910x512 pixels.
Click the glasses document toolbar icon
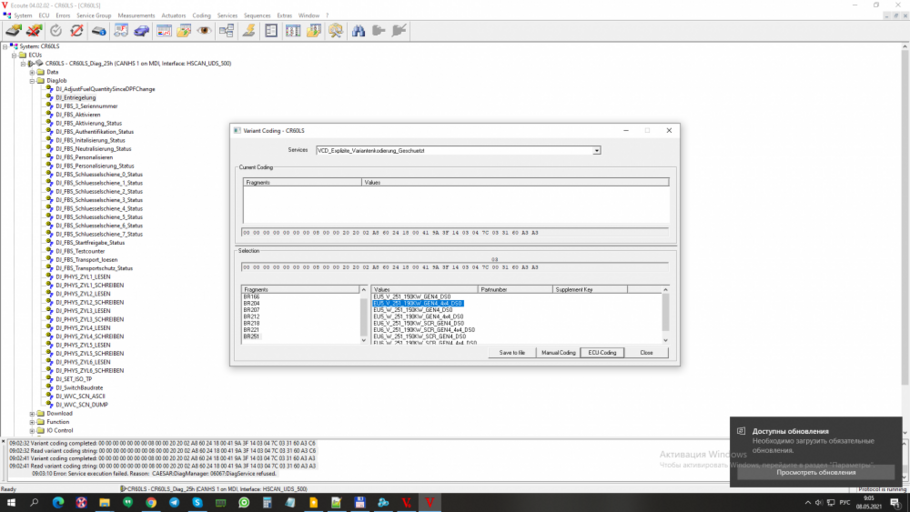tap(121, 31)
